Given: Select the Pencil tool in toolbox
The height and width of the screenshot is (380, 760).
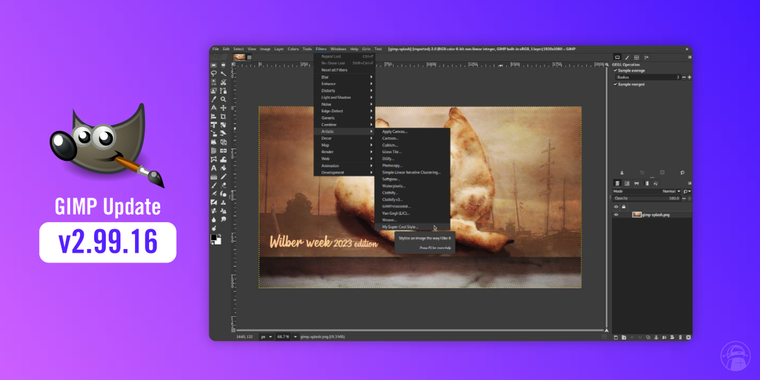Looking at the screenshot, I should pyautogui.click(x=223, y=177).
